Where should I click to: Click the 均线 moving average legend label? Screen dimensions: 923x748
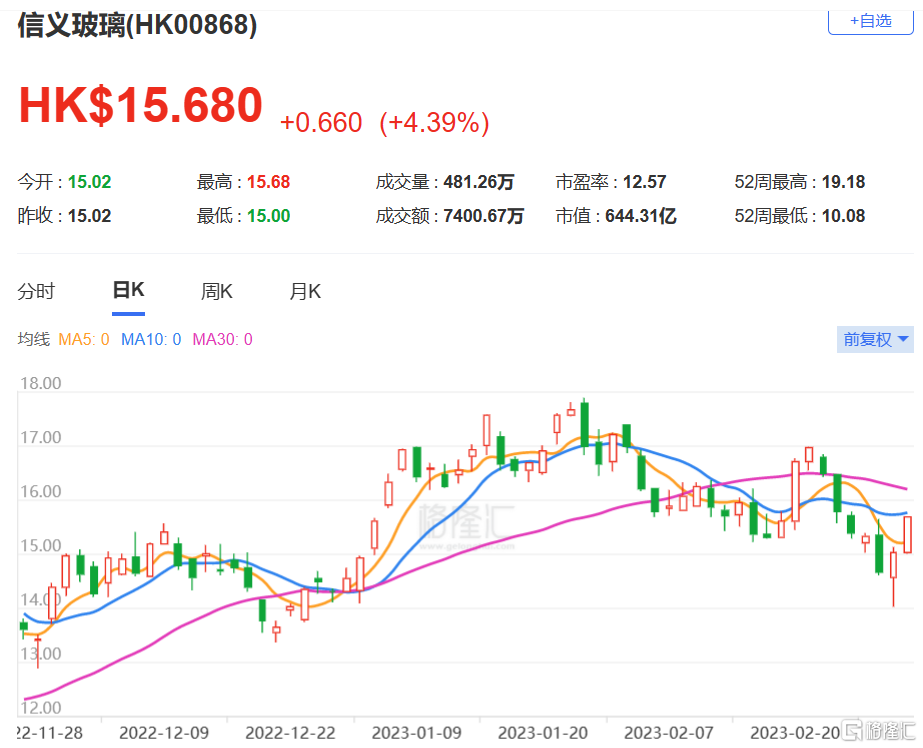coord(34,340)
